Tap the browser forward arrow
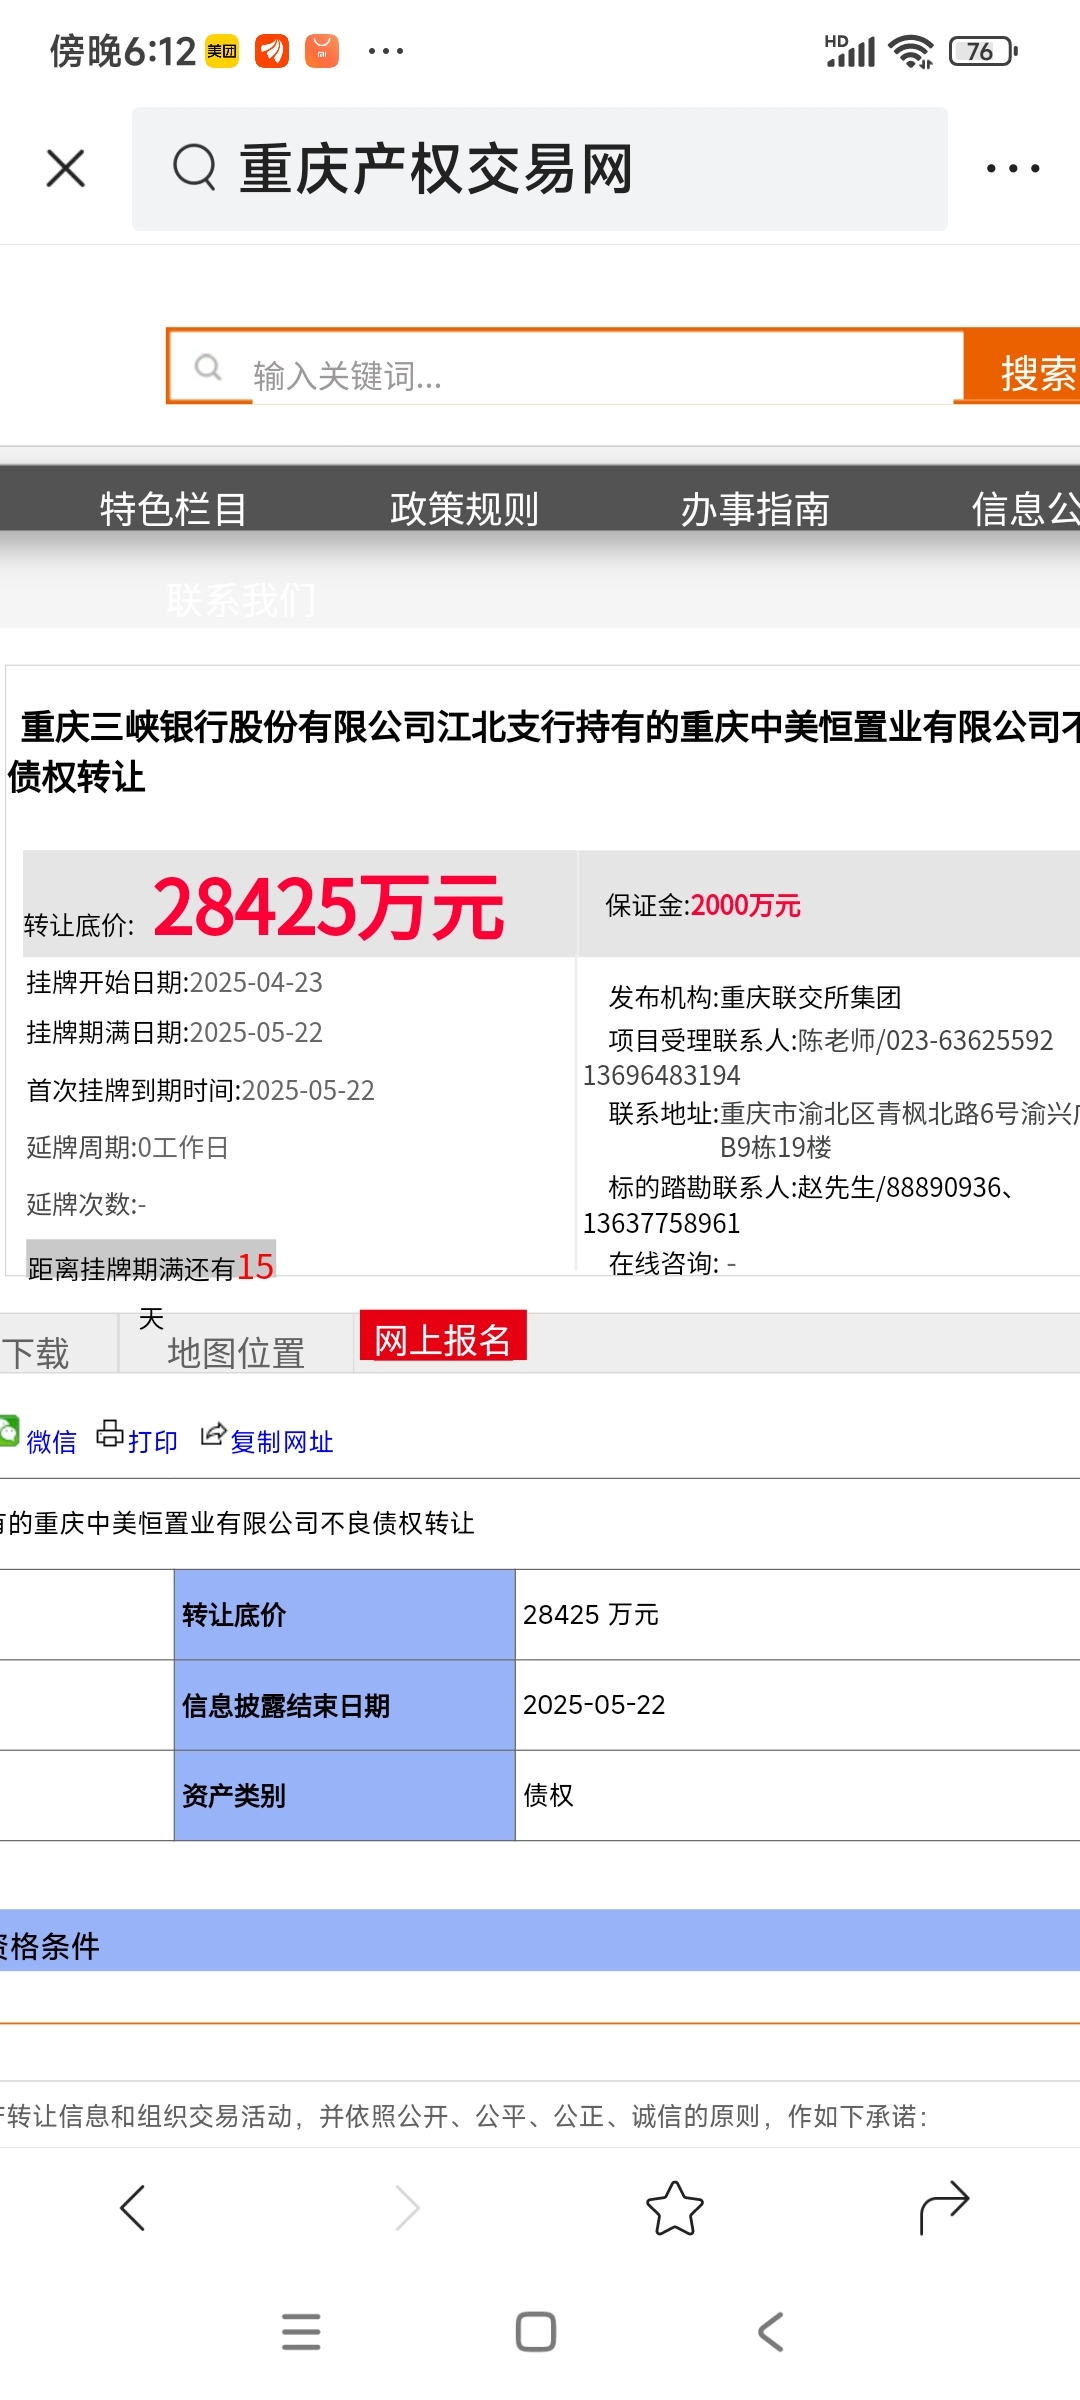 coord(407,2208)
